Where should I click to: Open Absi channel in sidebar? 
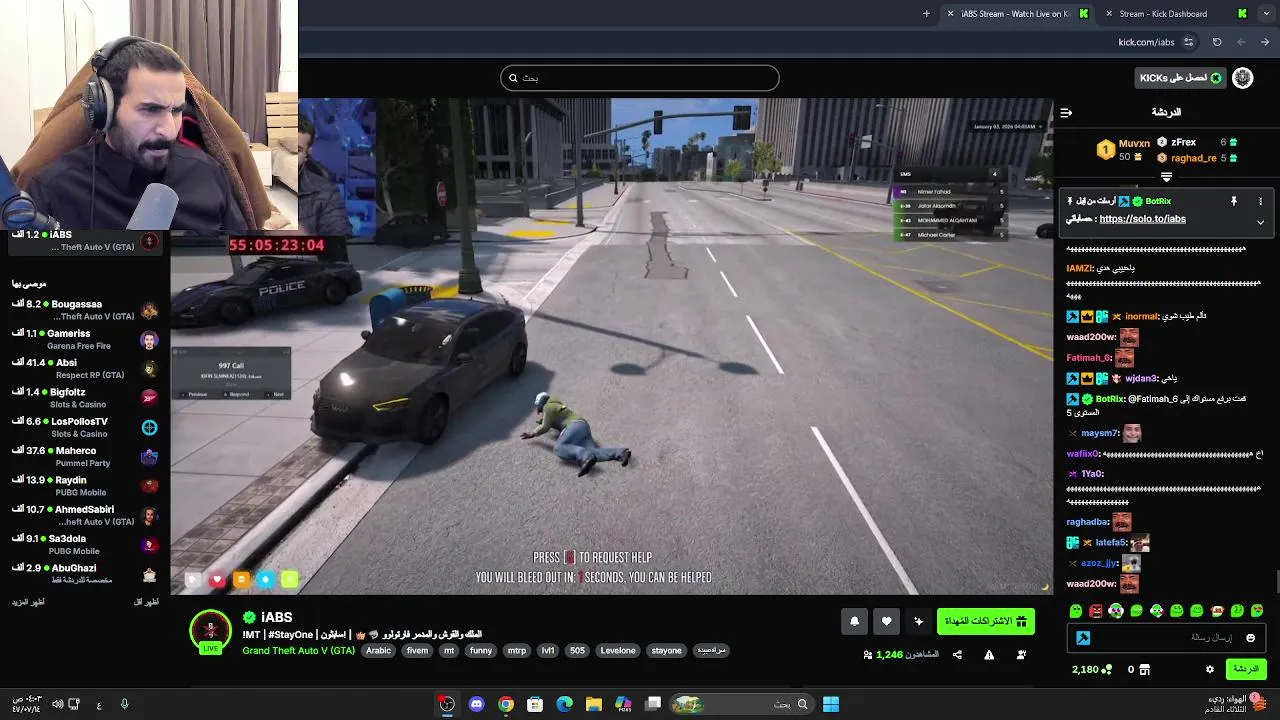[85, 369]
